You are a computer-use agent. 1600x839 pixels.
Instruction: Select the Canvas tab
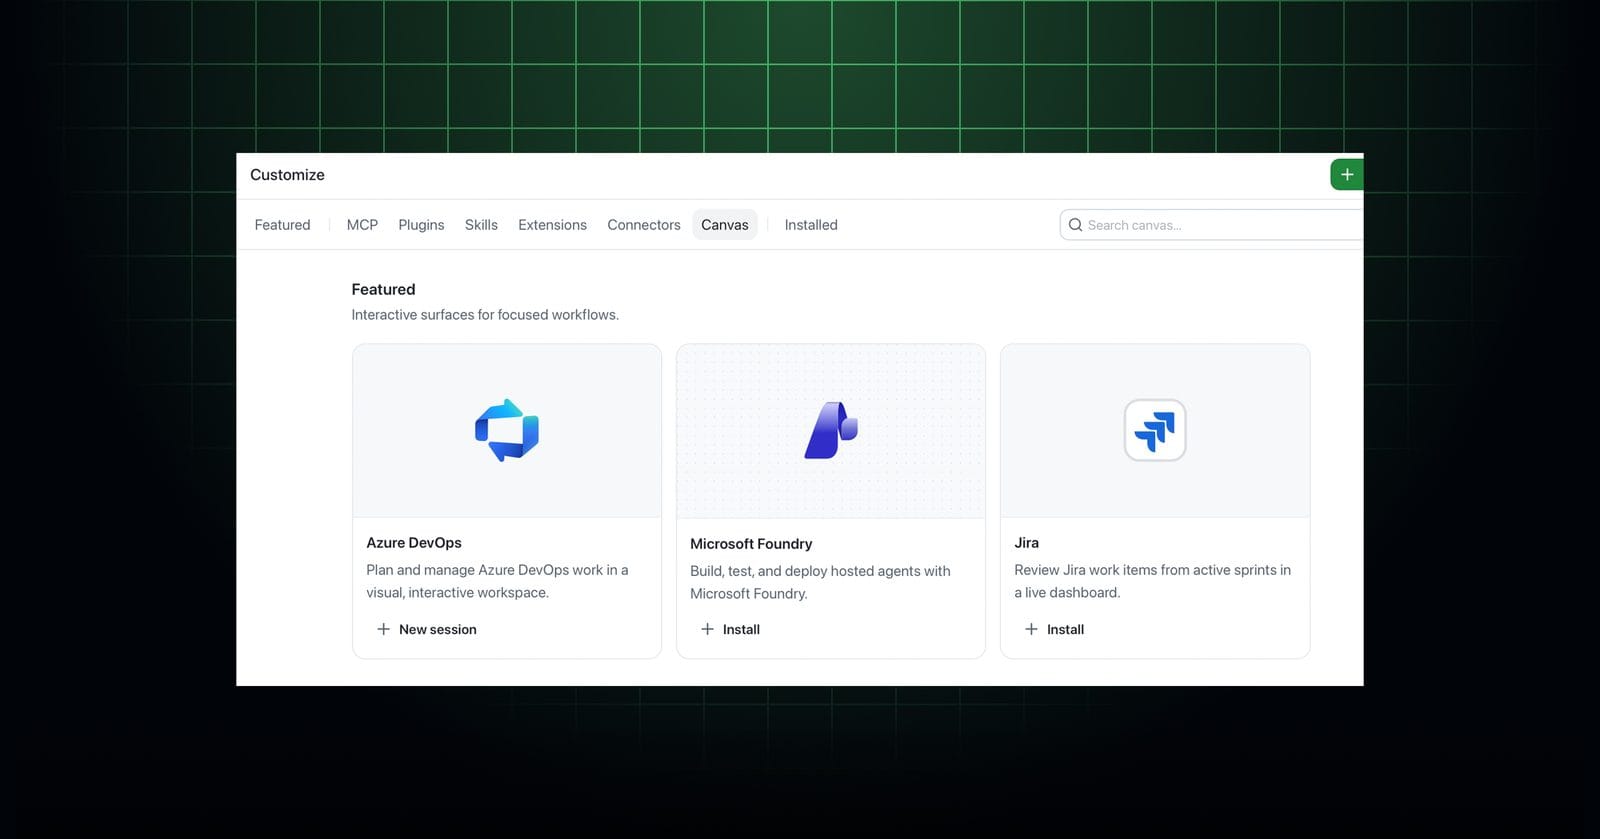[x=725, y=225]
